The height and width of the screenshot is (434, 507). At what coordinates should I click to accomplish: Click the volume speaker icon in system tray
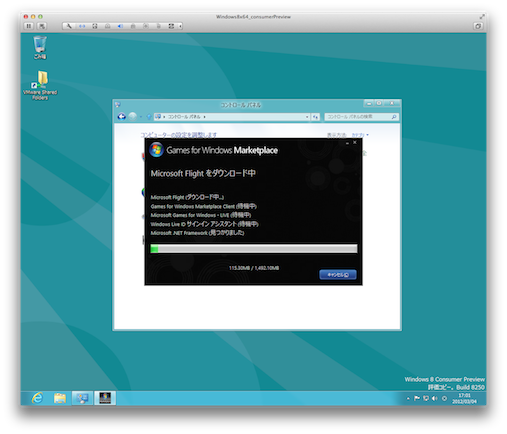[x=435, y=398]
